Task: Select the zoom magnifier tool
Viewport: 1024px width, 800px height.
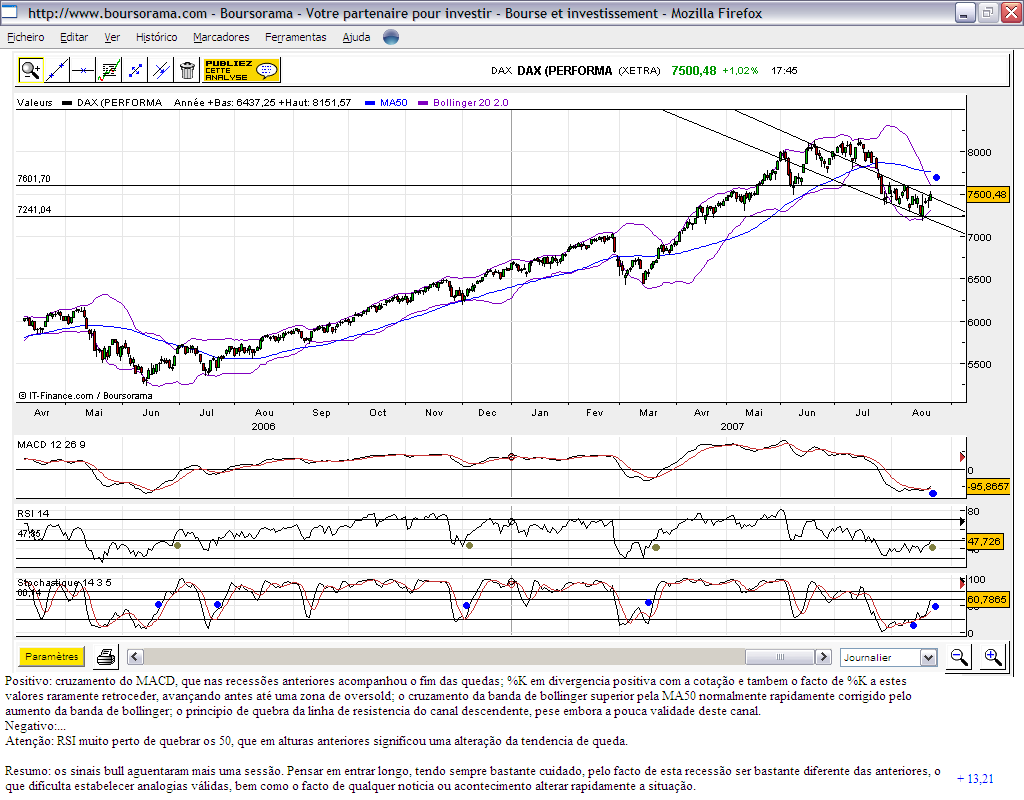Action: 31,70
